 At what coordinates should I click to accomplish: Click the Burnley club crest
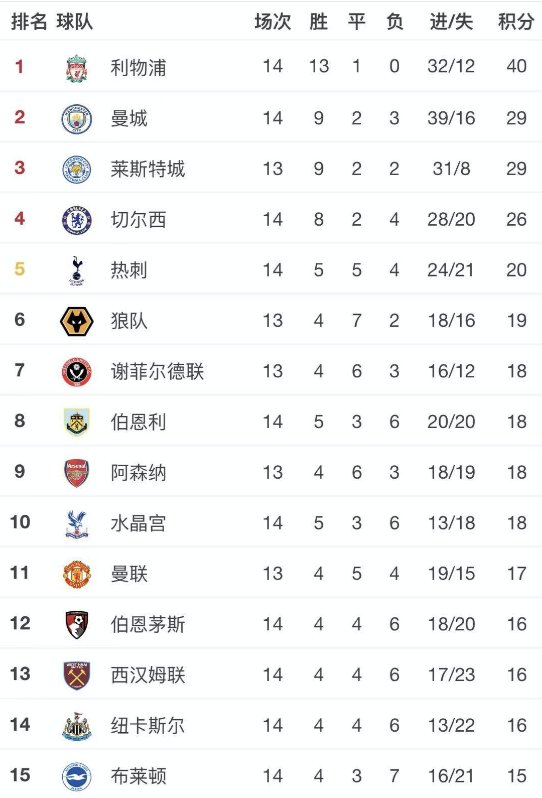click(x=77, y=422)
